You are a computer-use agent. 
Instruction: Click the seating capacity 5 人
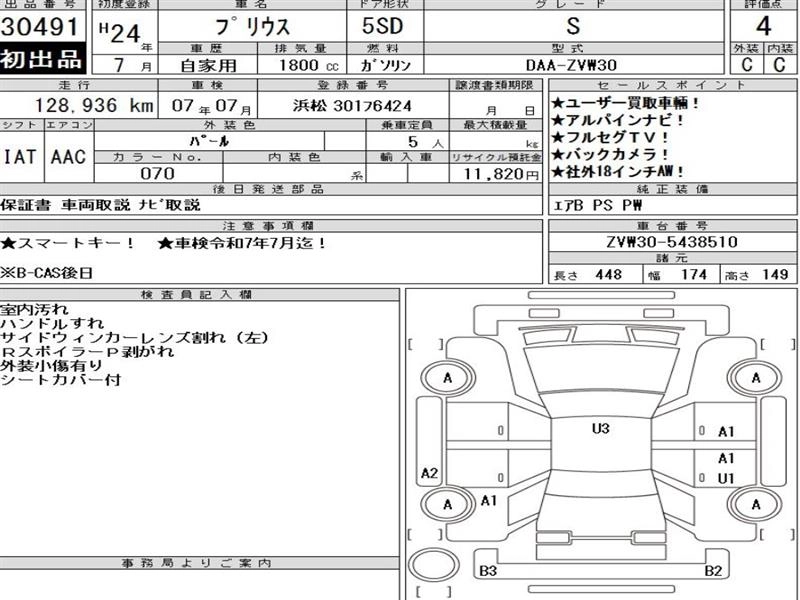pos(426,142)
